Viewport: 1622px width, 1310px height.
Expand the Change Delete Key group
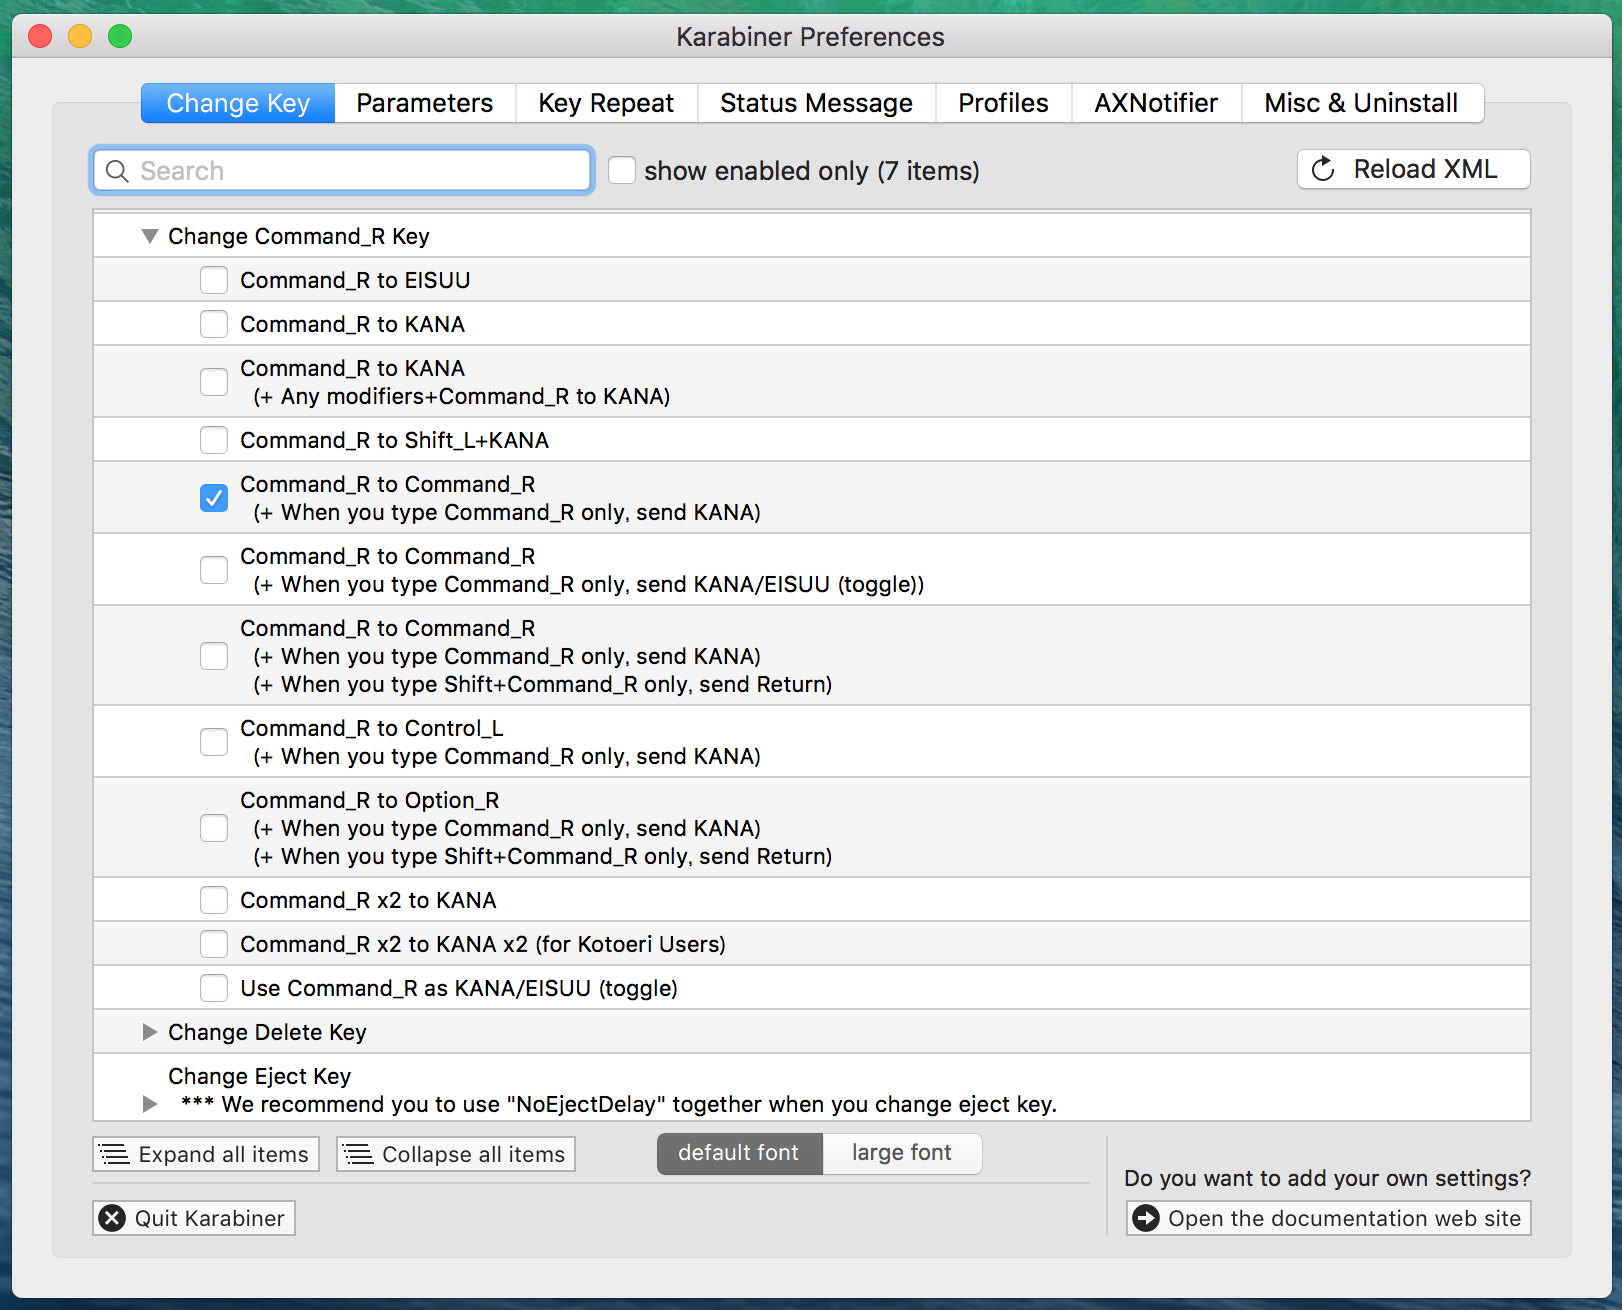150,1032
